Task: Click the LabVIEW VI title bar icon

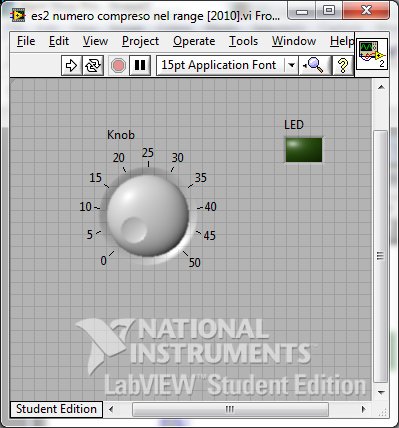Action: click(18, 16)
